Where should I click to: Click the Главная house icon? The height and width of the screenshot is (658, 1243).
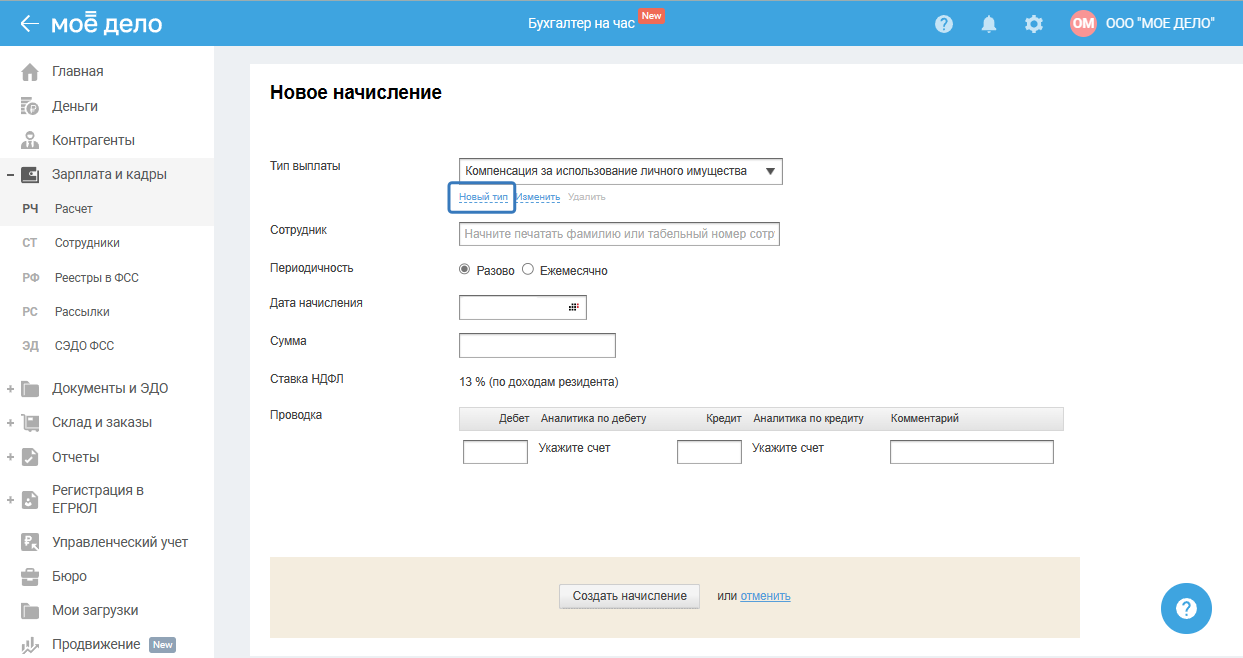(30, 72)
